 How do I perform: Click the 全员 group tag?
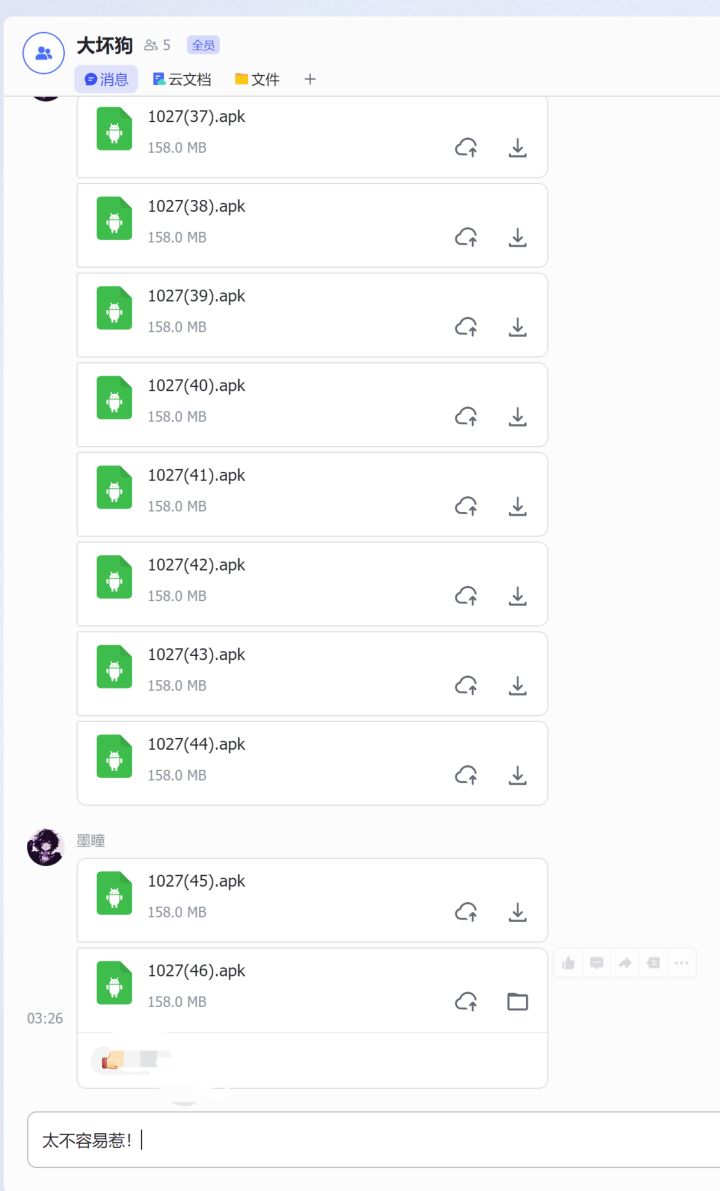[x=203, y=45]
